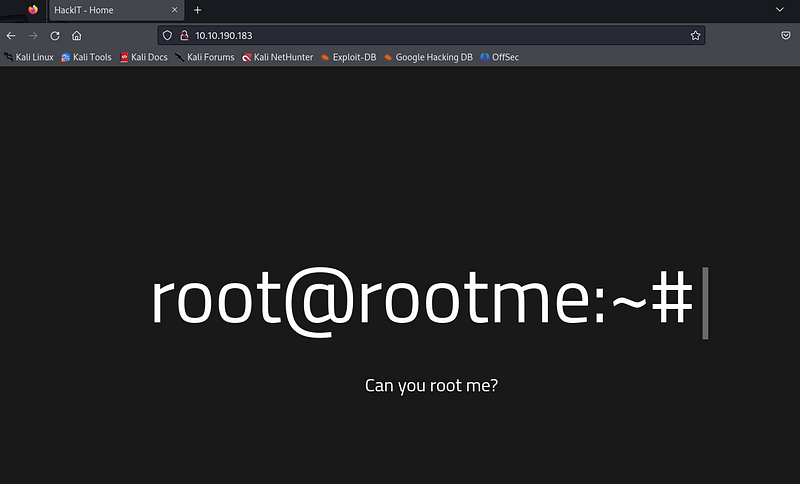This screenshot has width=800, height=484.
Task: Open a new tab with plus button
Action: tap(197, 10)
